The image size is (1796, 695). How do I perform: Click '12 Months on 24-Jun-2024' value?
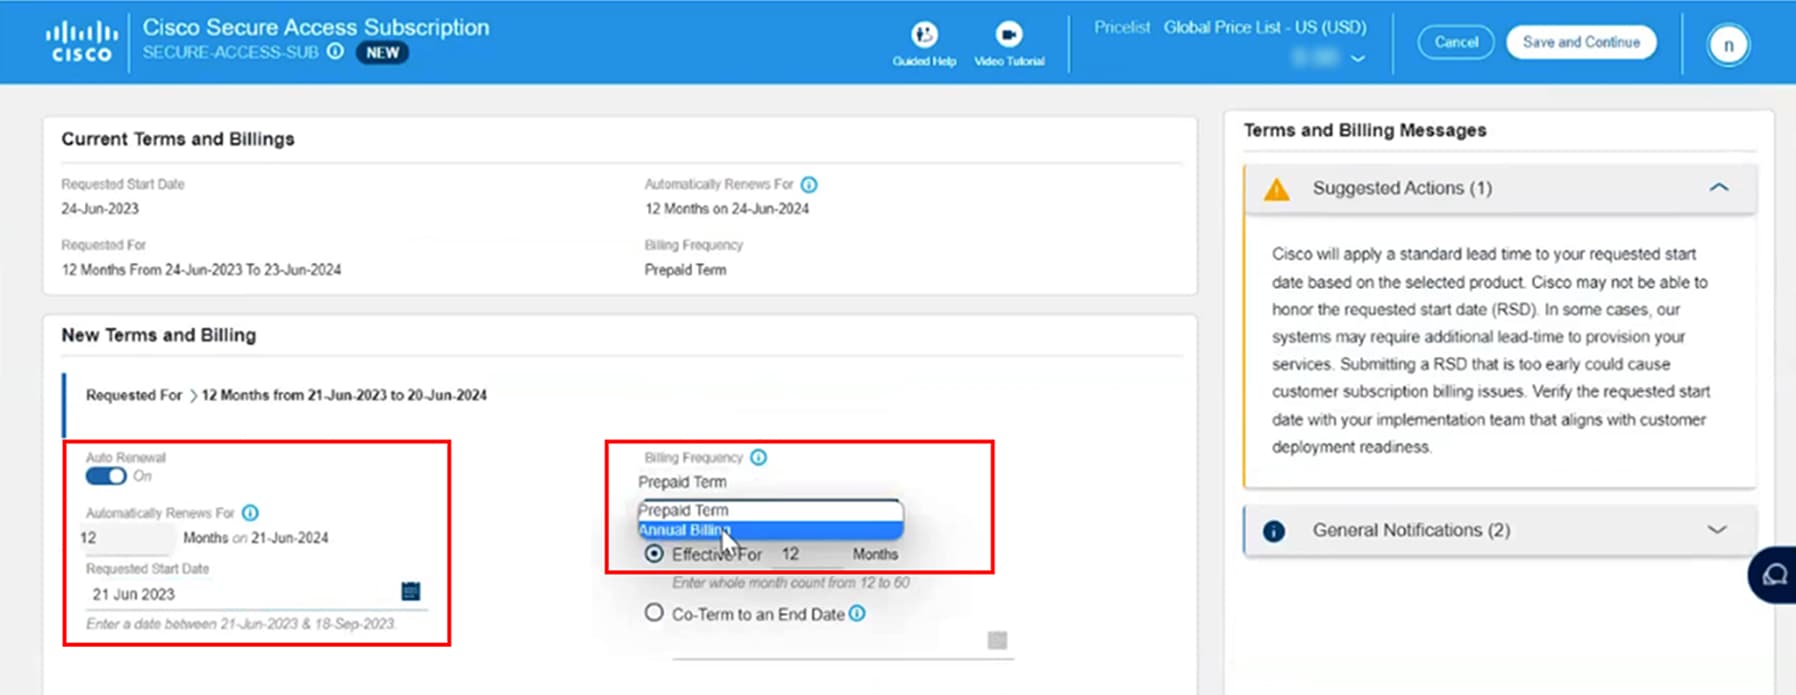(x=727, y=209)
